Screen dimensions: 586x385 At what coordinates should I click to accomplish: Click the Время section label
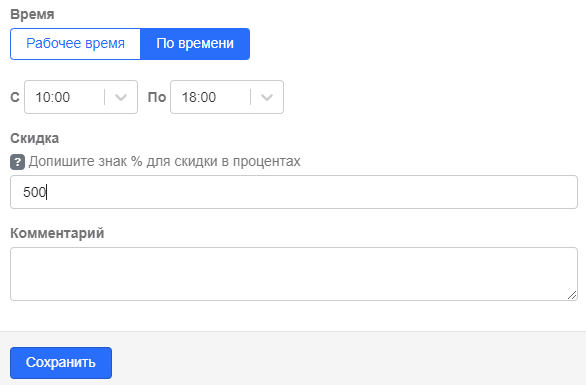(32, 14)
